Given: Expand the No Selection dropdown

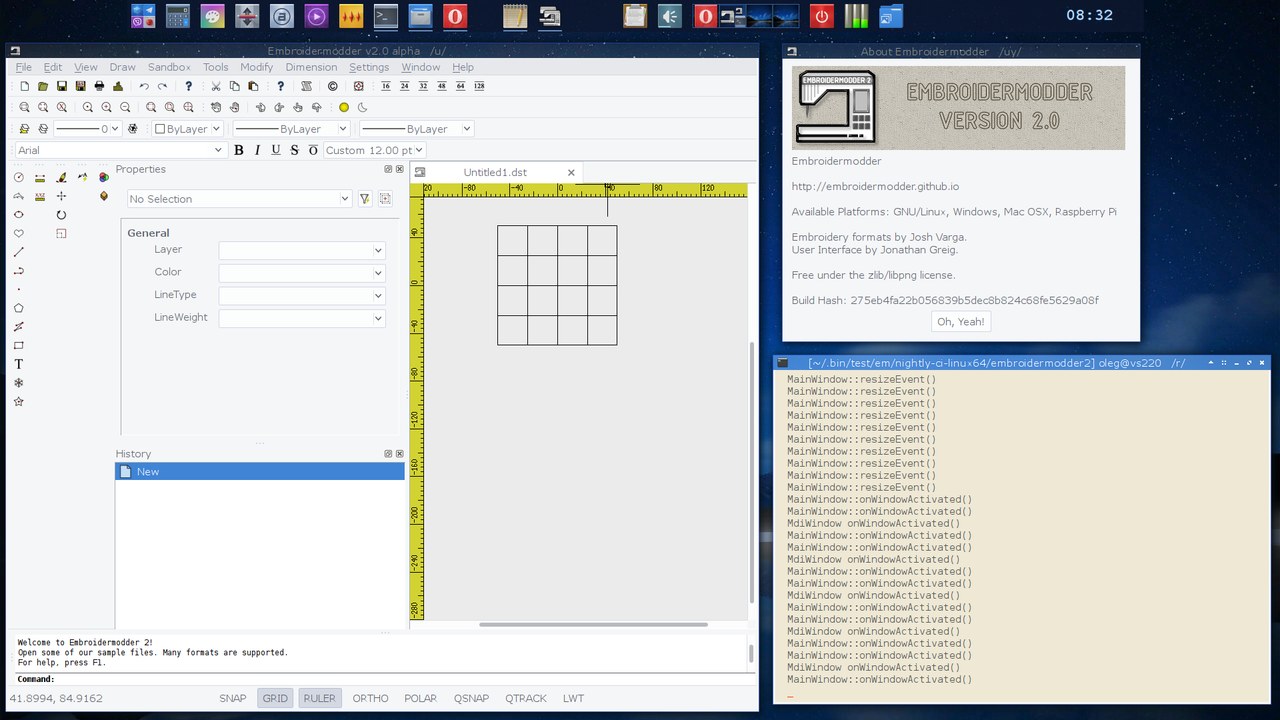Looking at the screenshot, I should coord(239,199).
